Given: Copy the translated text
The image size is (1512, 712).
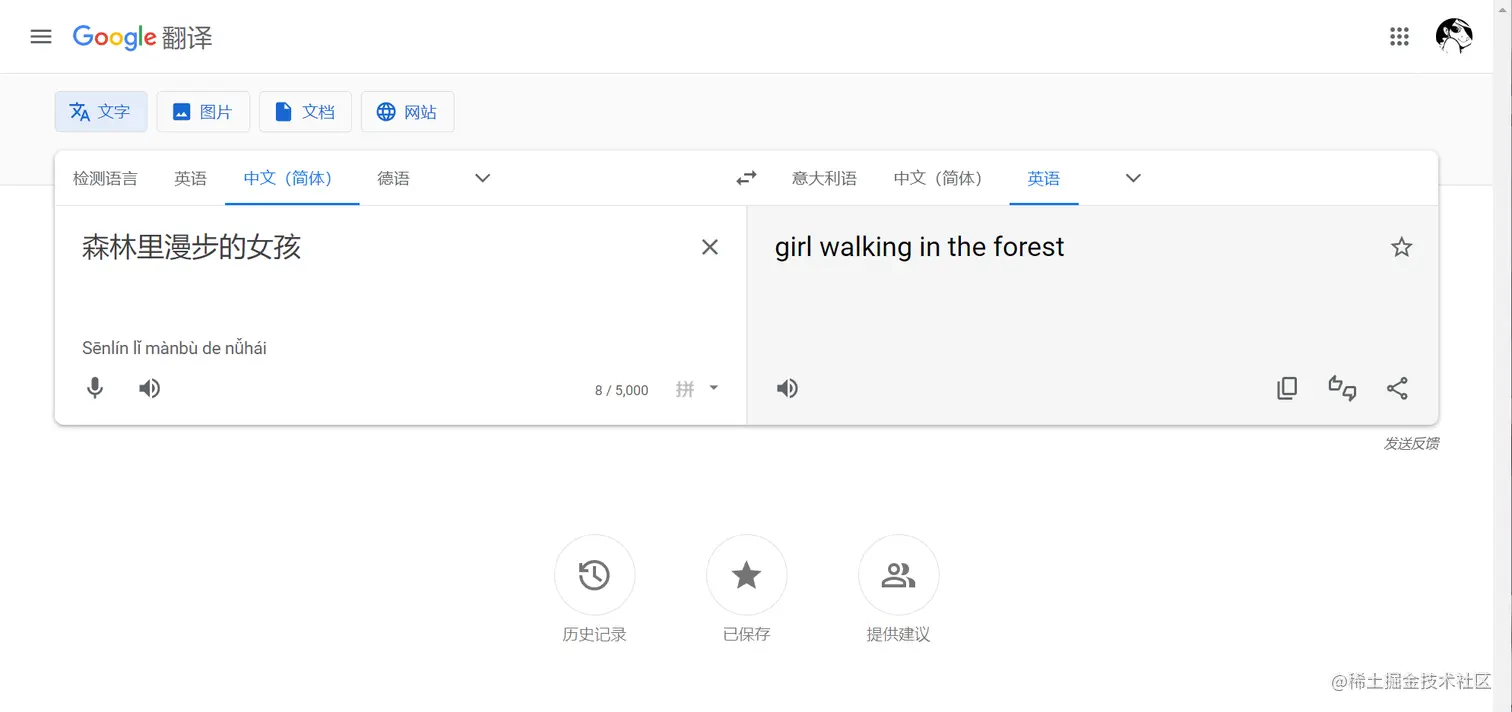Looking at the screenshot, I should point(1287,388).
